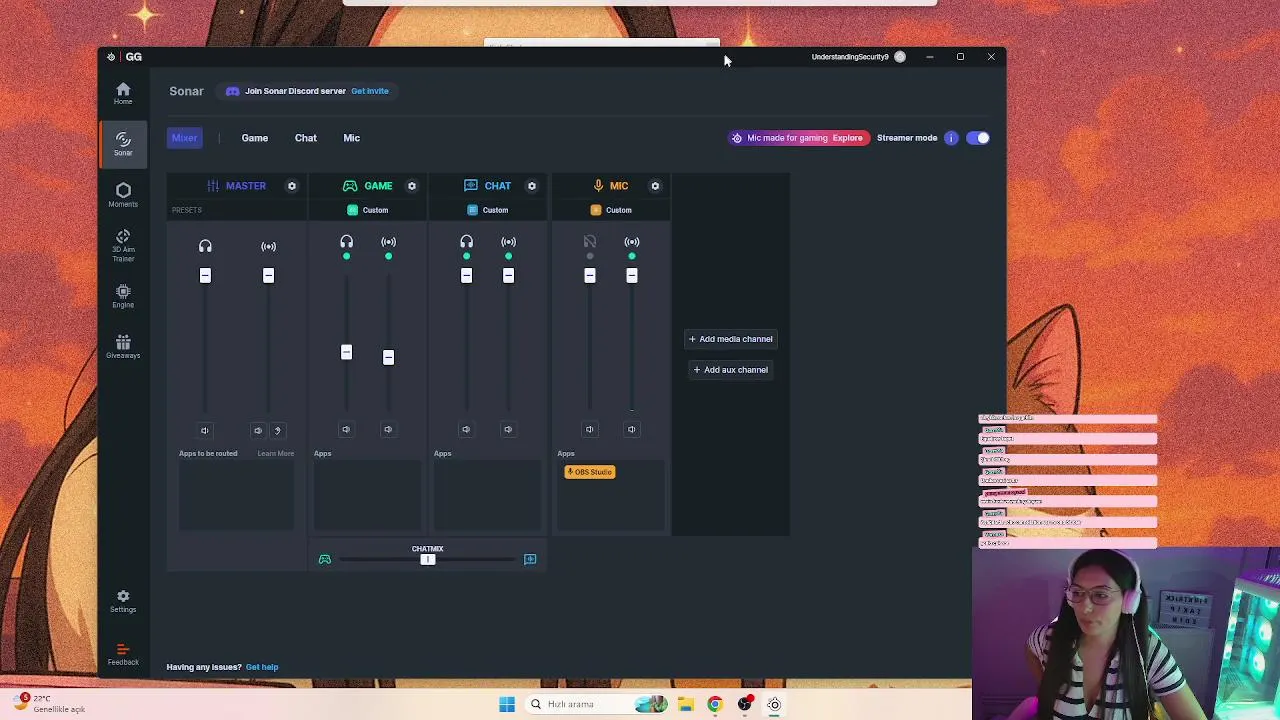Click the weather widget on the taskbar

(x=50, y=704)
